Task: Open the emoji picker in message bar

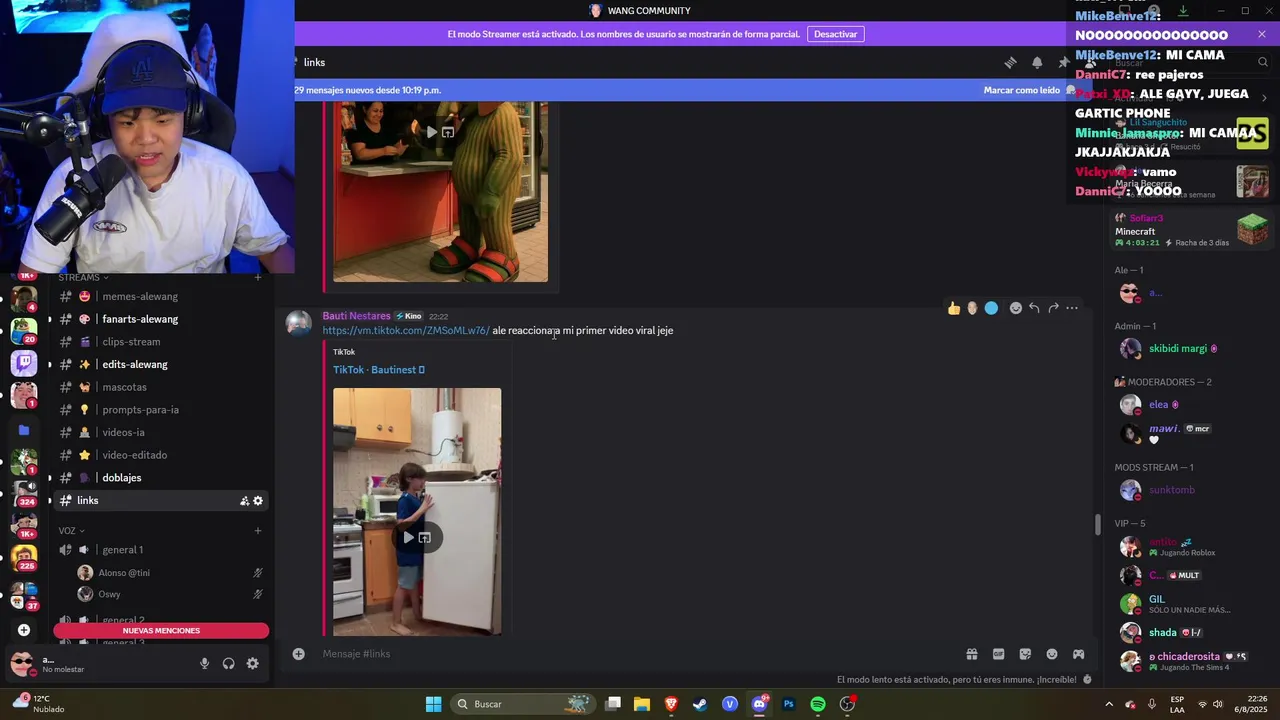Action: point(1052,654)
